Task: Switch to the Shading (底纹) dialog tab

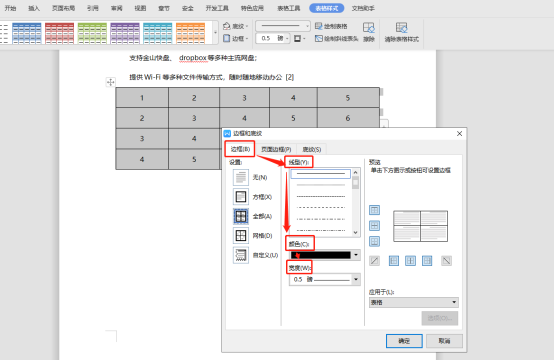Action: tap(312, 149)
